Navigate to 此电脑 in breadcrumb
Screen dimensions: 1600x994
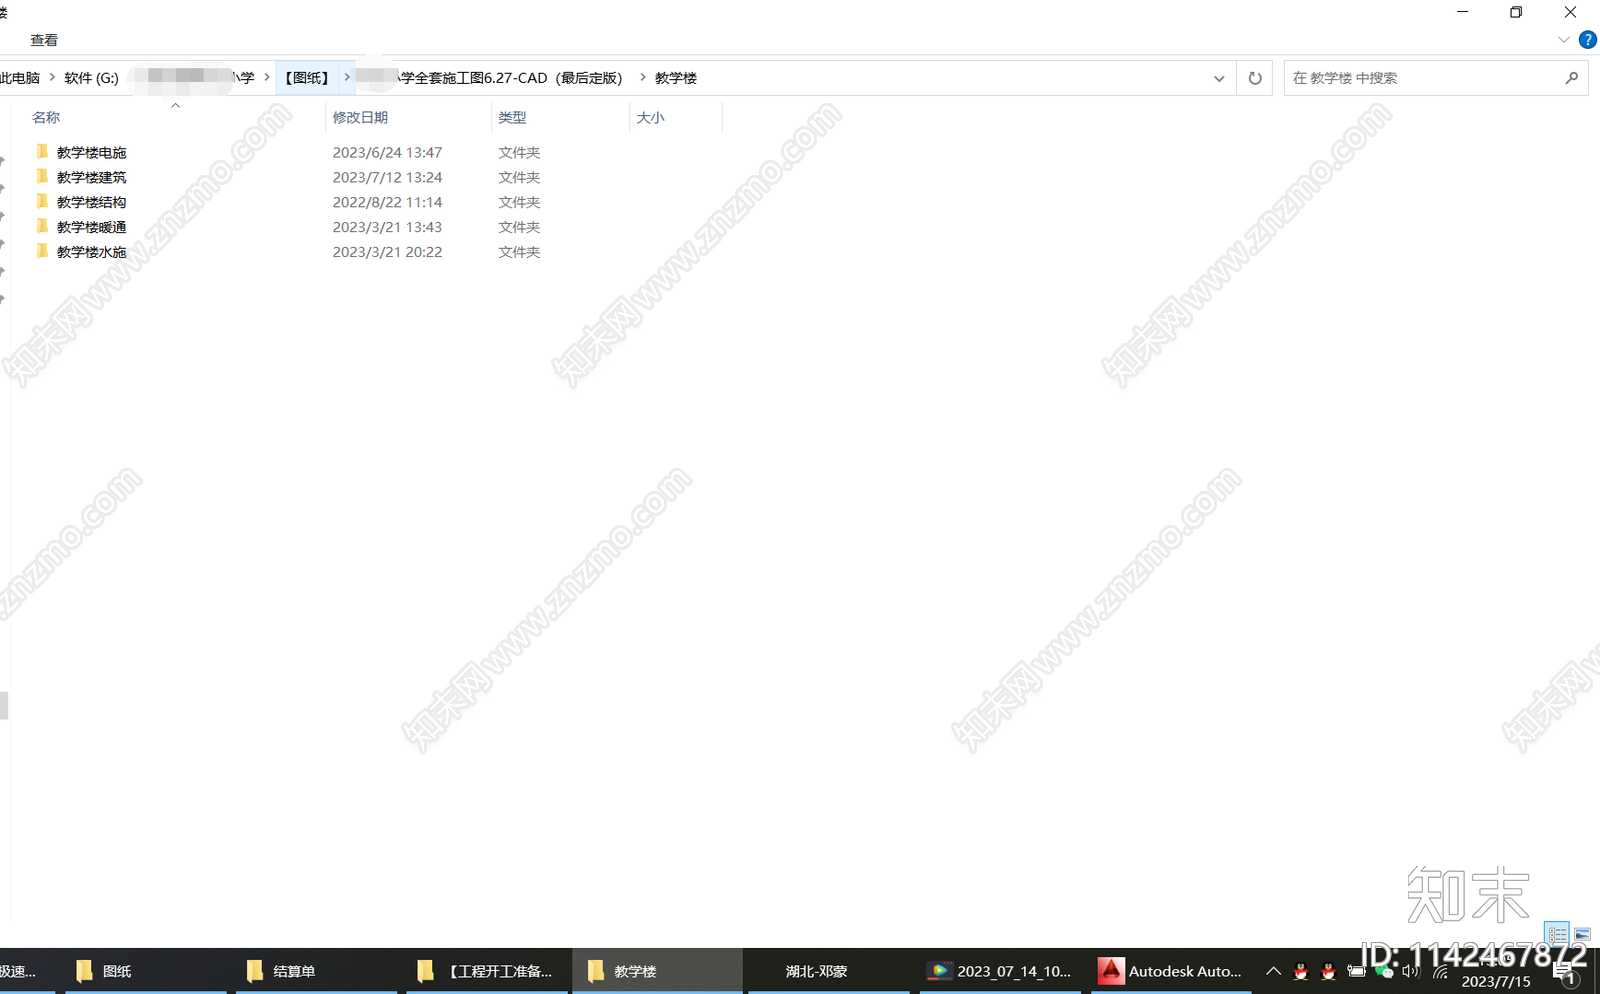[x=20, y=78]
